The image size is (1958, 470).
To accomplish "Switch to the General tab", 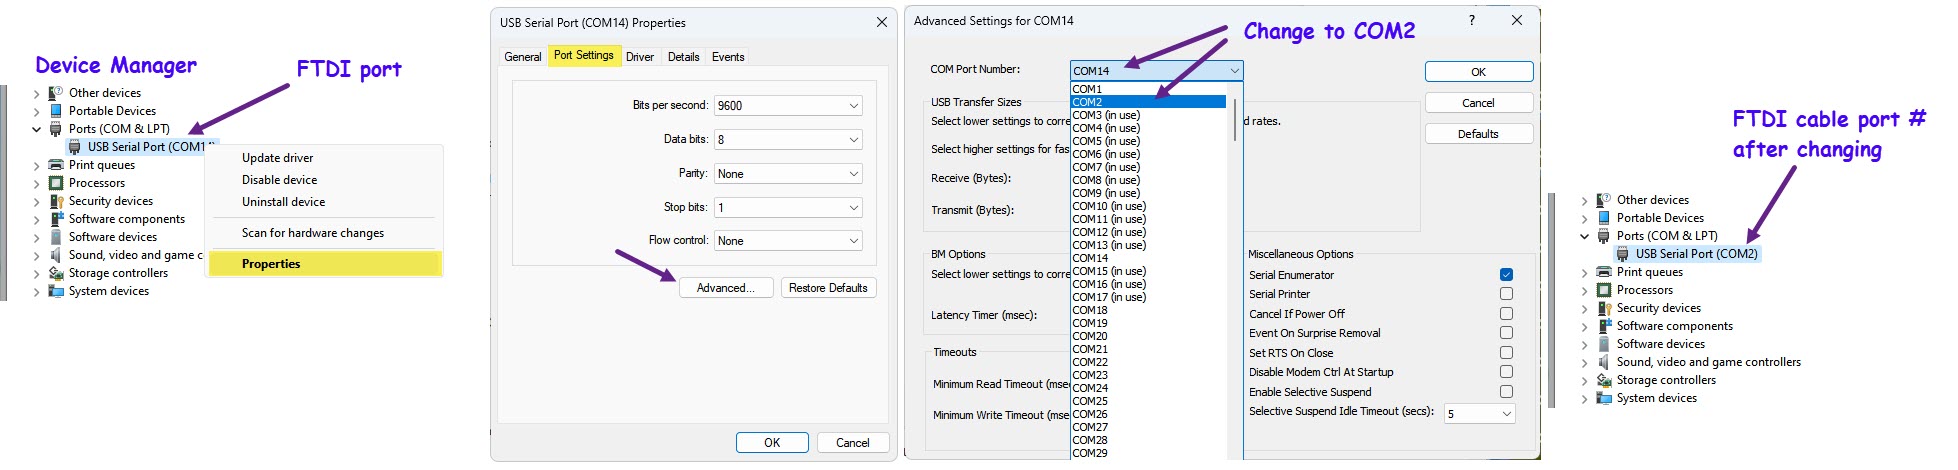I will (x=522, y=57).
